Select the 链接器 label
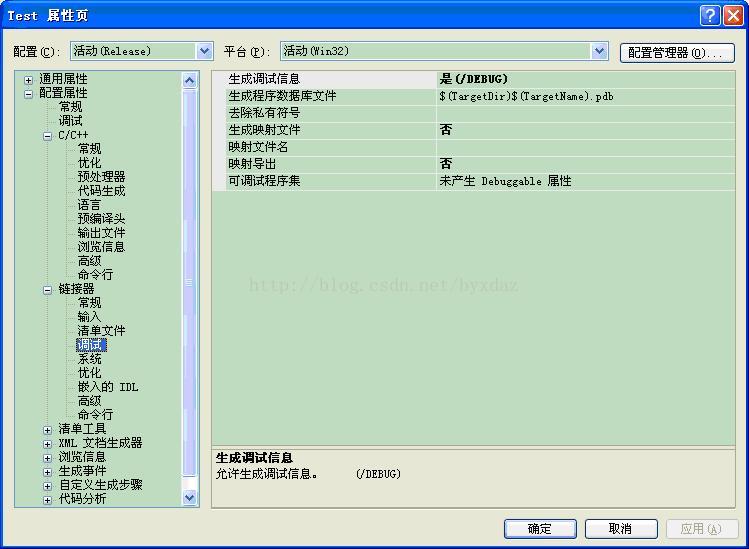The image size is (749, 549). point(76,289)
